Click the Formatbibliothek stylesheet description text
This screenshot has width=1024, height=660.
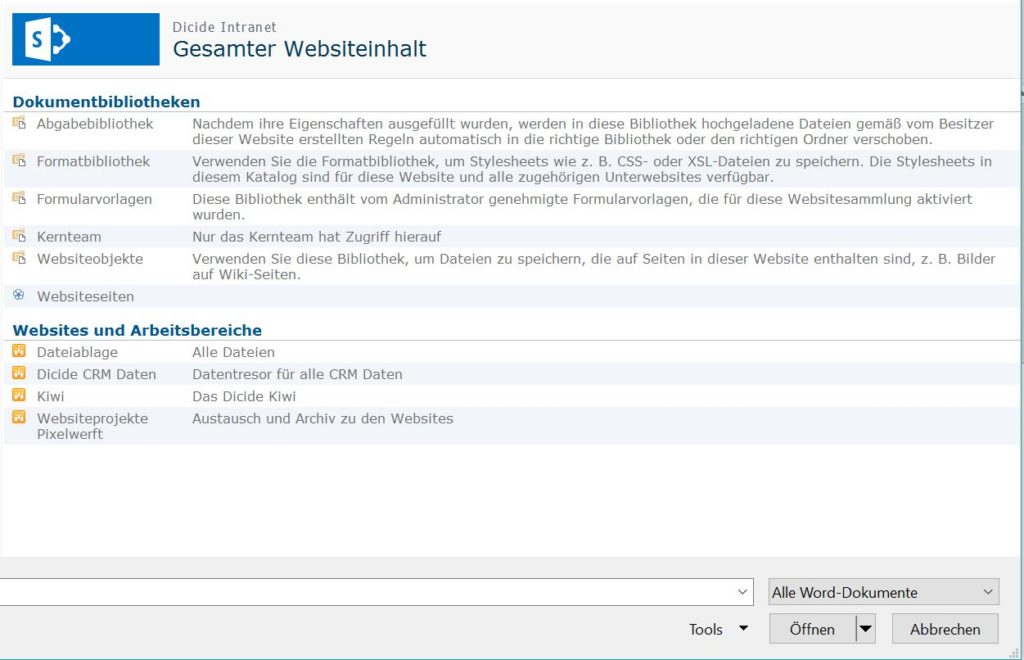click(x=592, y=169)
